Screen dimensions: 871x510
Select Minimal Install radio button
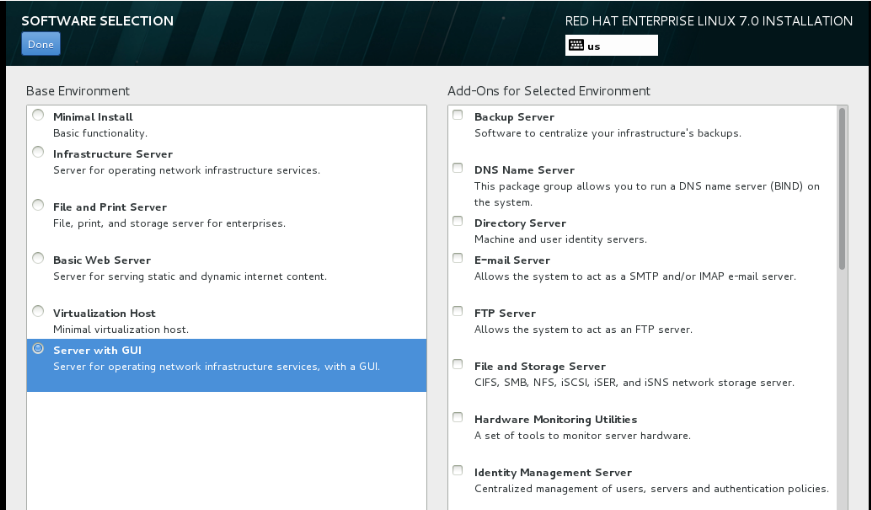pos(38,115)
